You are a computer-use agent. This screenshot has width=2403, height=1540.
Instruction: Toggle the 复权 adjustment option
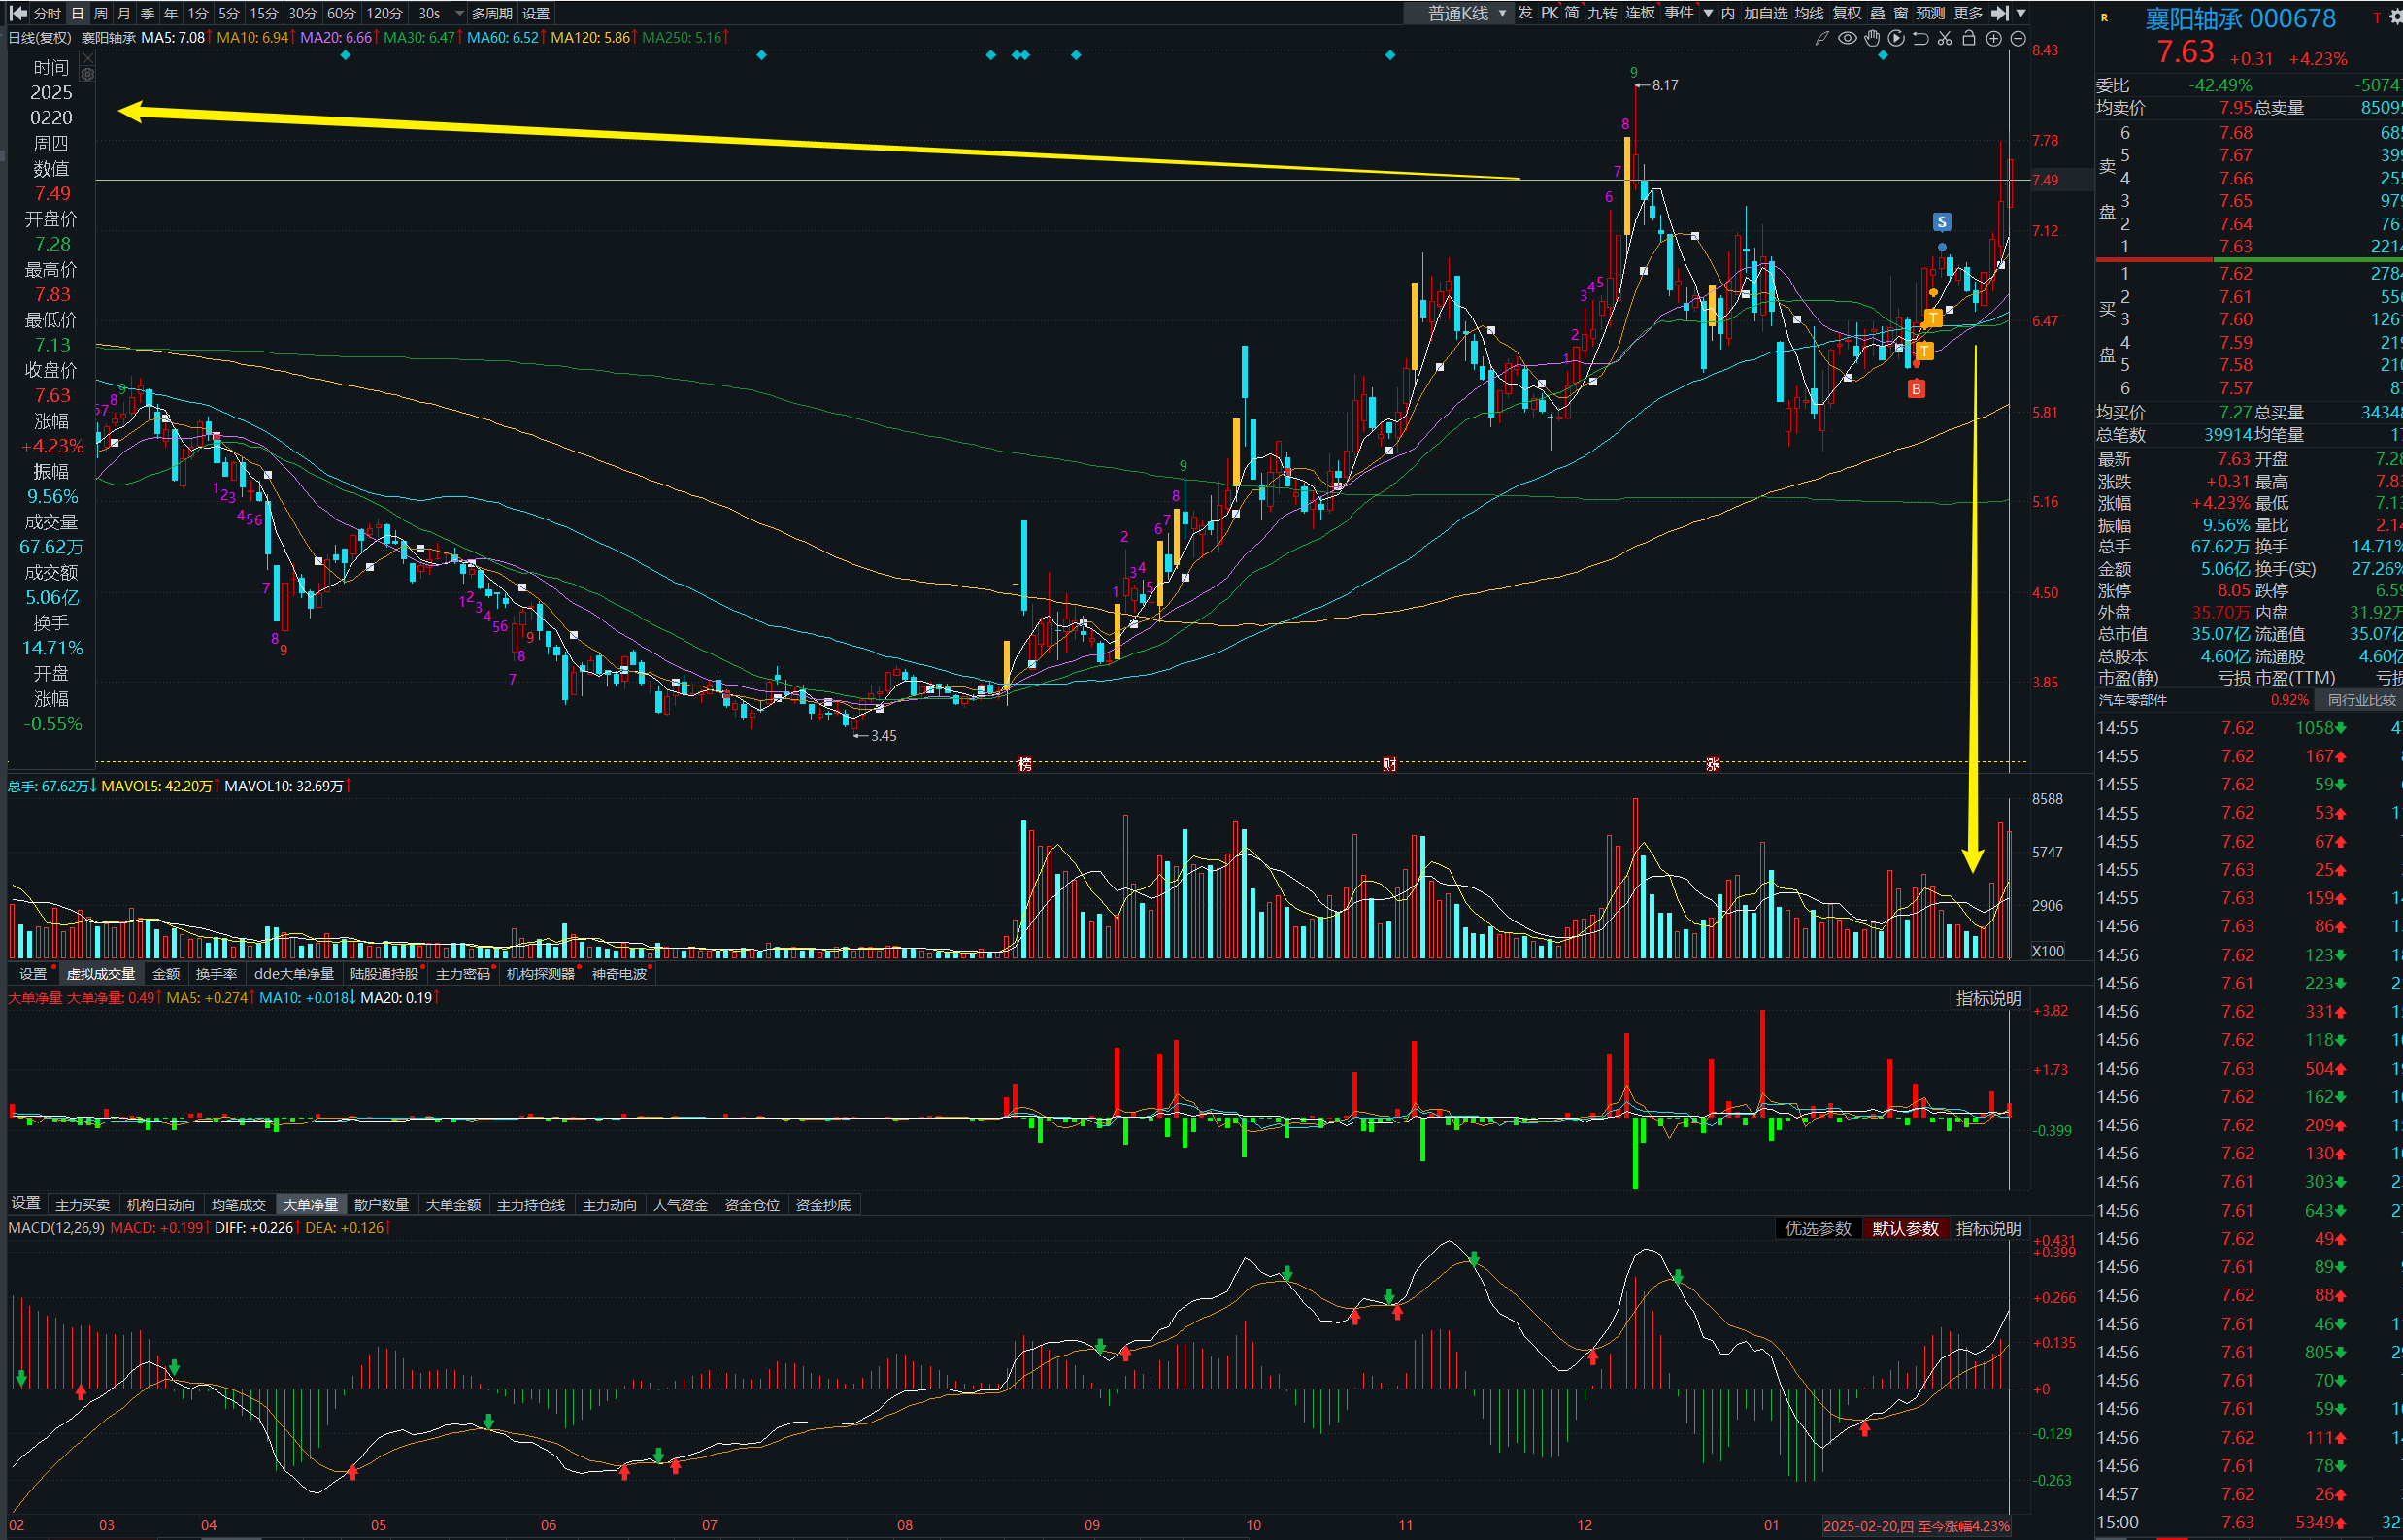click(1846, 13)
